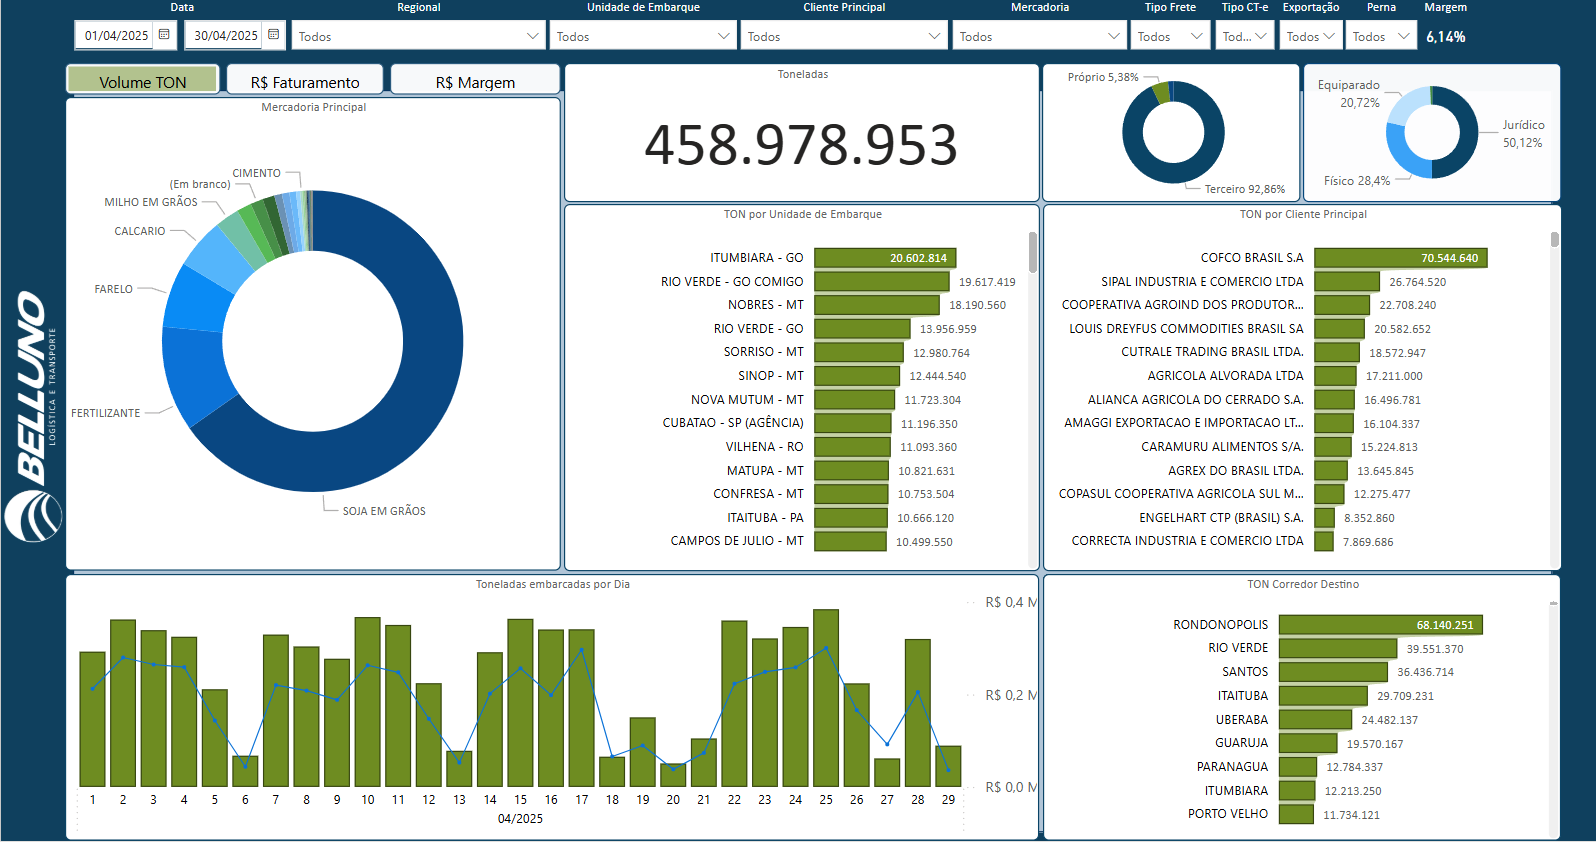Click the MILHO EM GRÃOS label

[151, 202]
